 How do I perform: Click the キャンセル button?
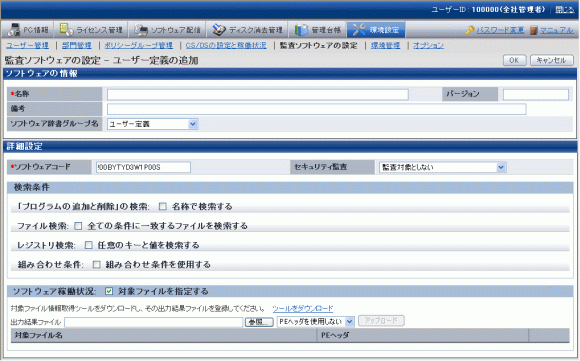(x=552, y=60)
